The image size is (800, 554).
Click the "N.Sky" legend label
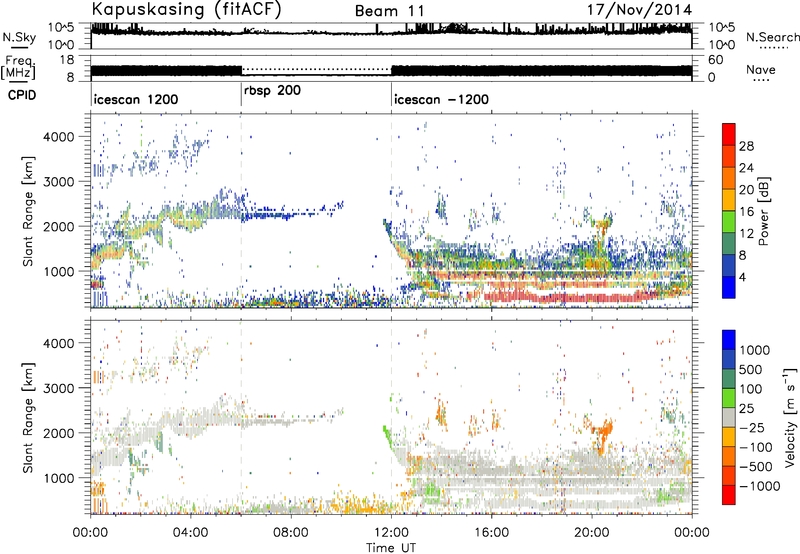pyautogui.click(x=19, y=37)
